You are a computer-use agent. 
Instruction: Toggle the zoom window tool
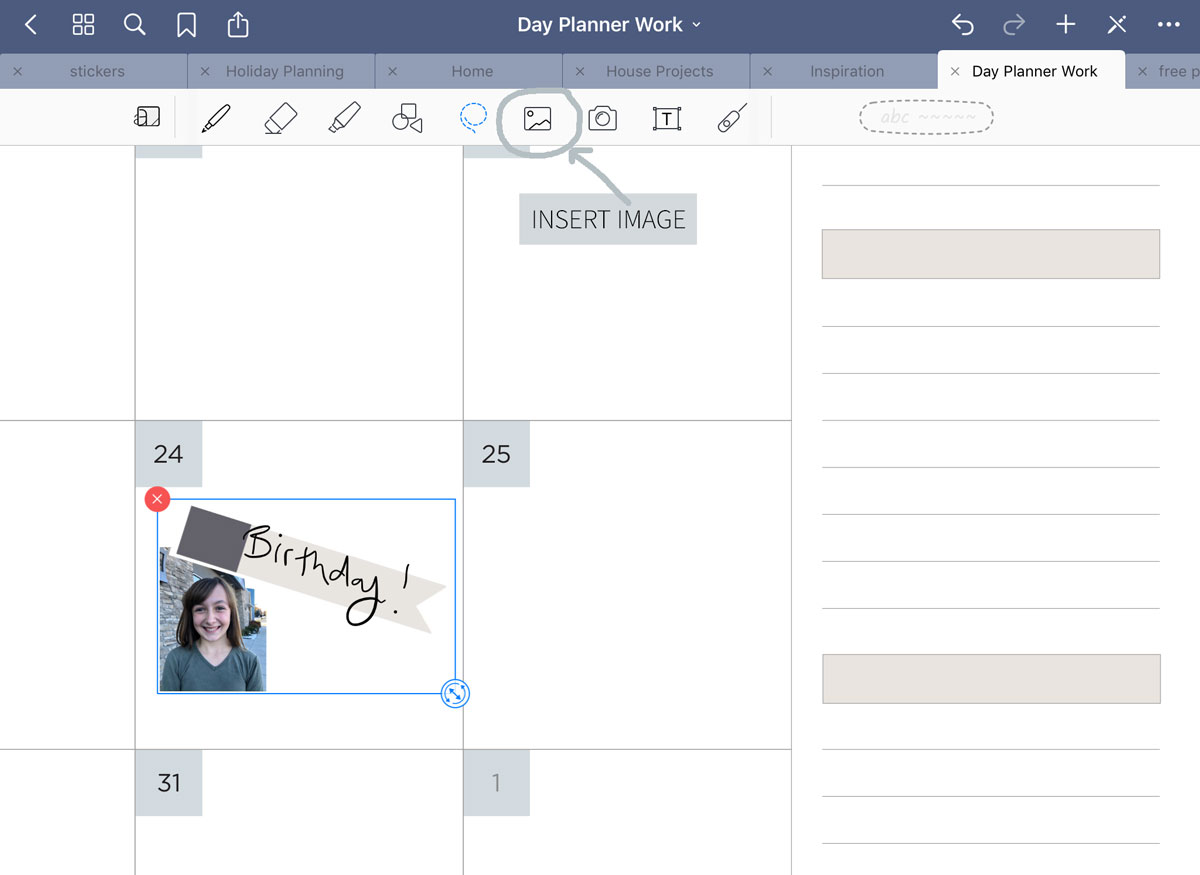coord(147,118)
